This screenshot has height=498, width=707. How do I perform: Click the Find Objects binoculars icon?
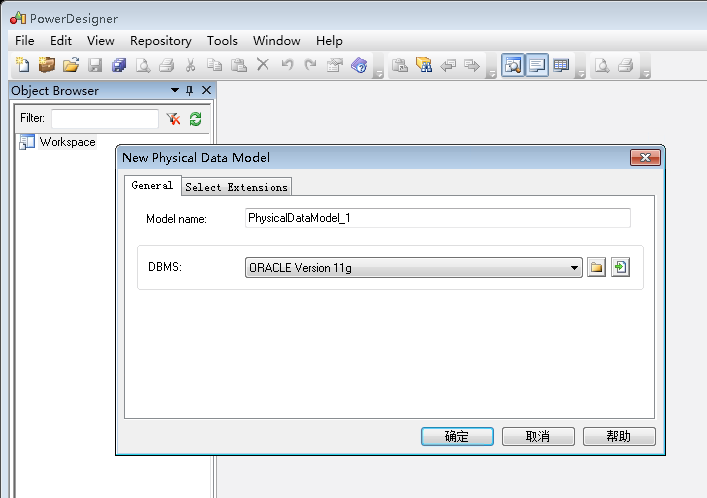coord(424,65)
